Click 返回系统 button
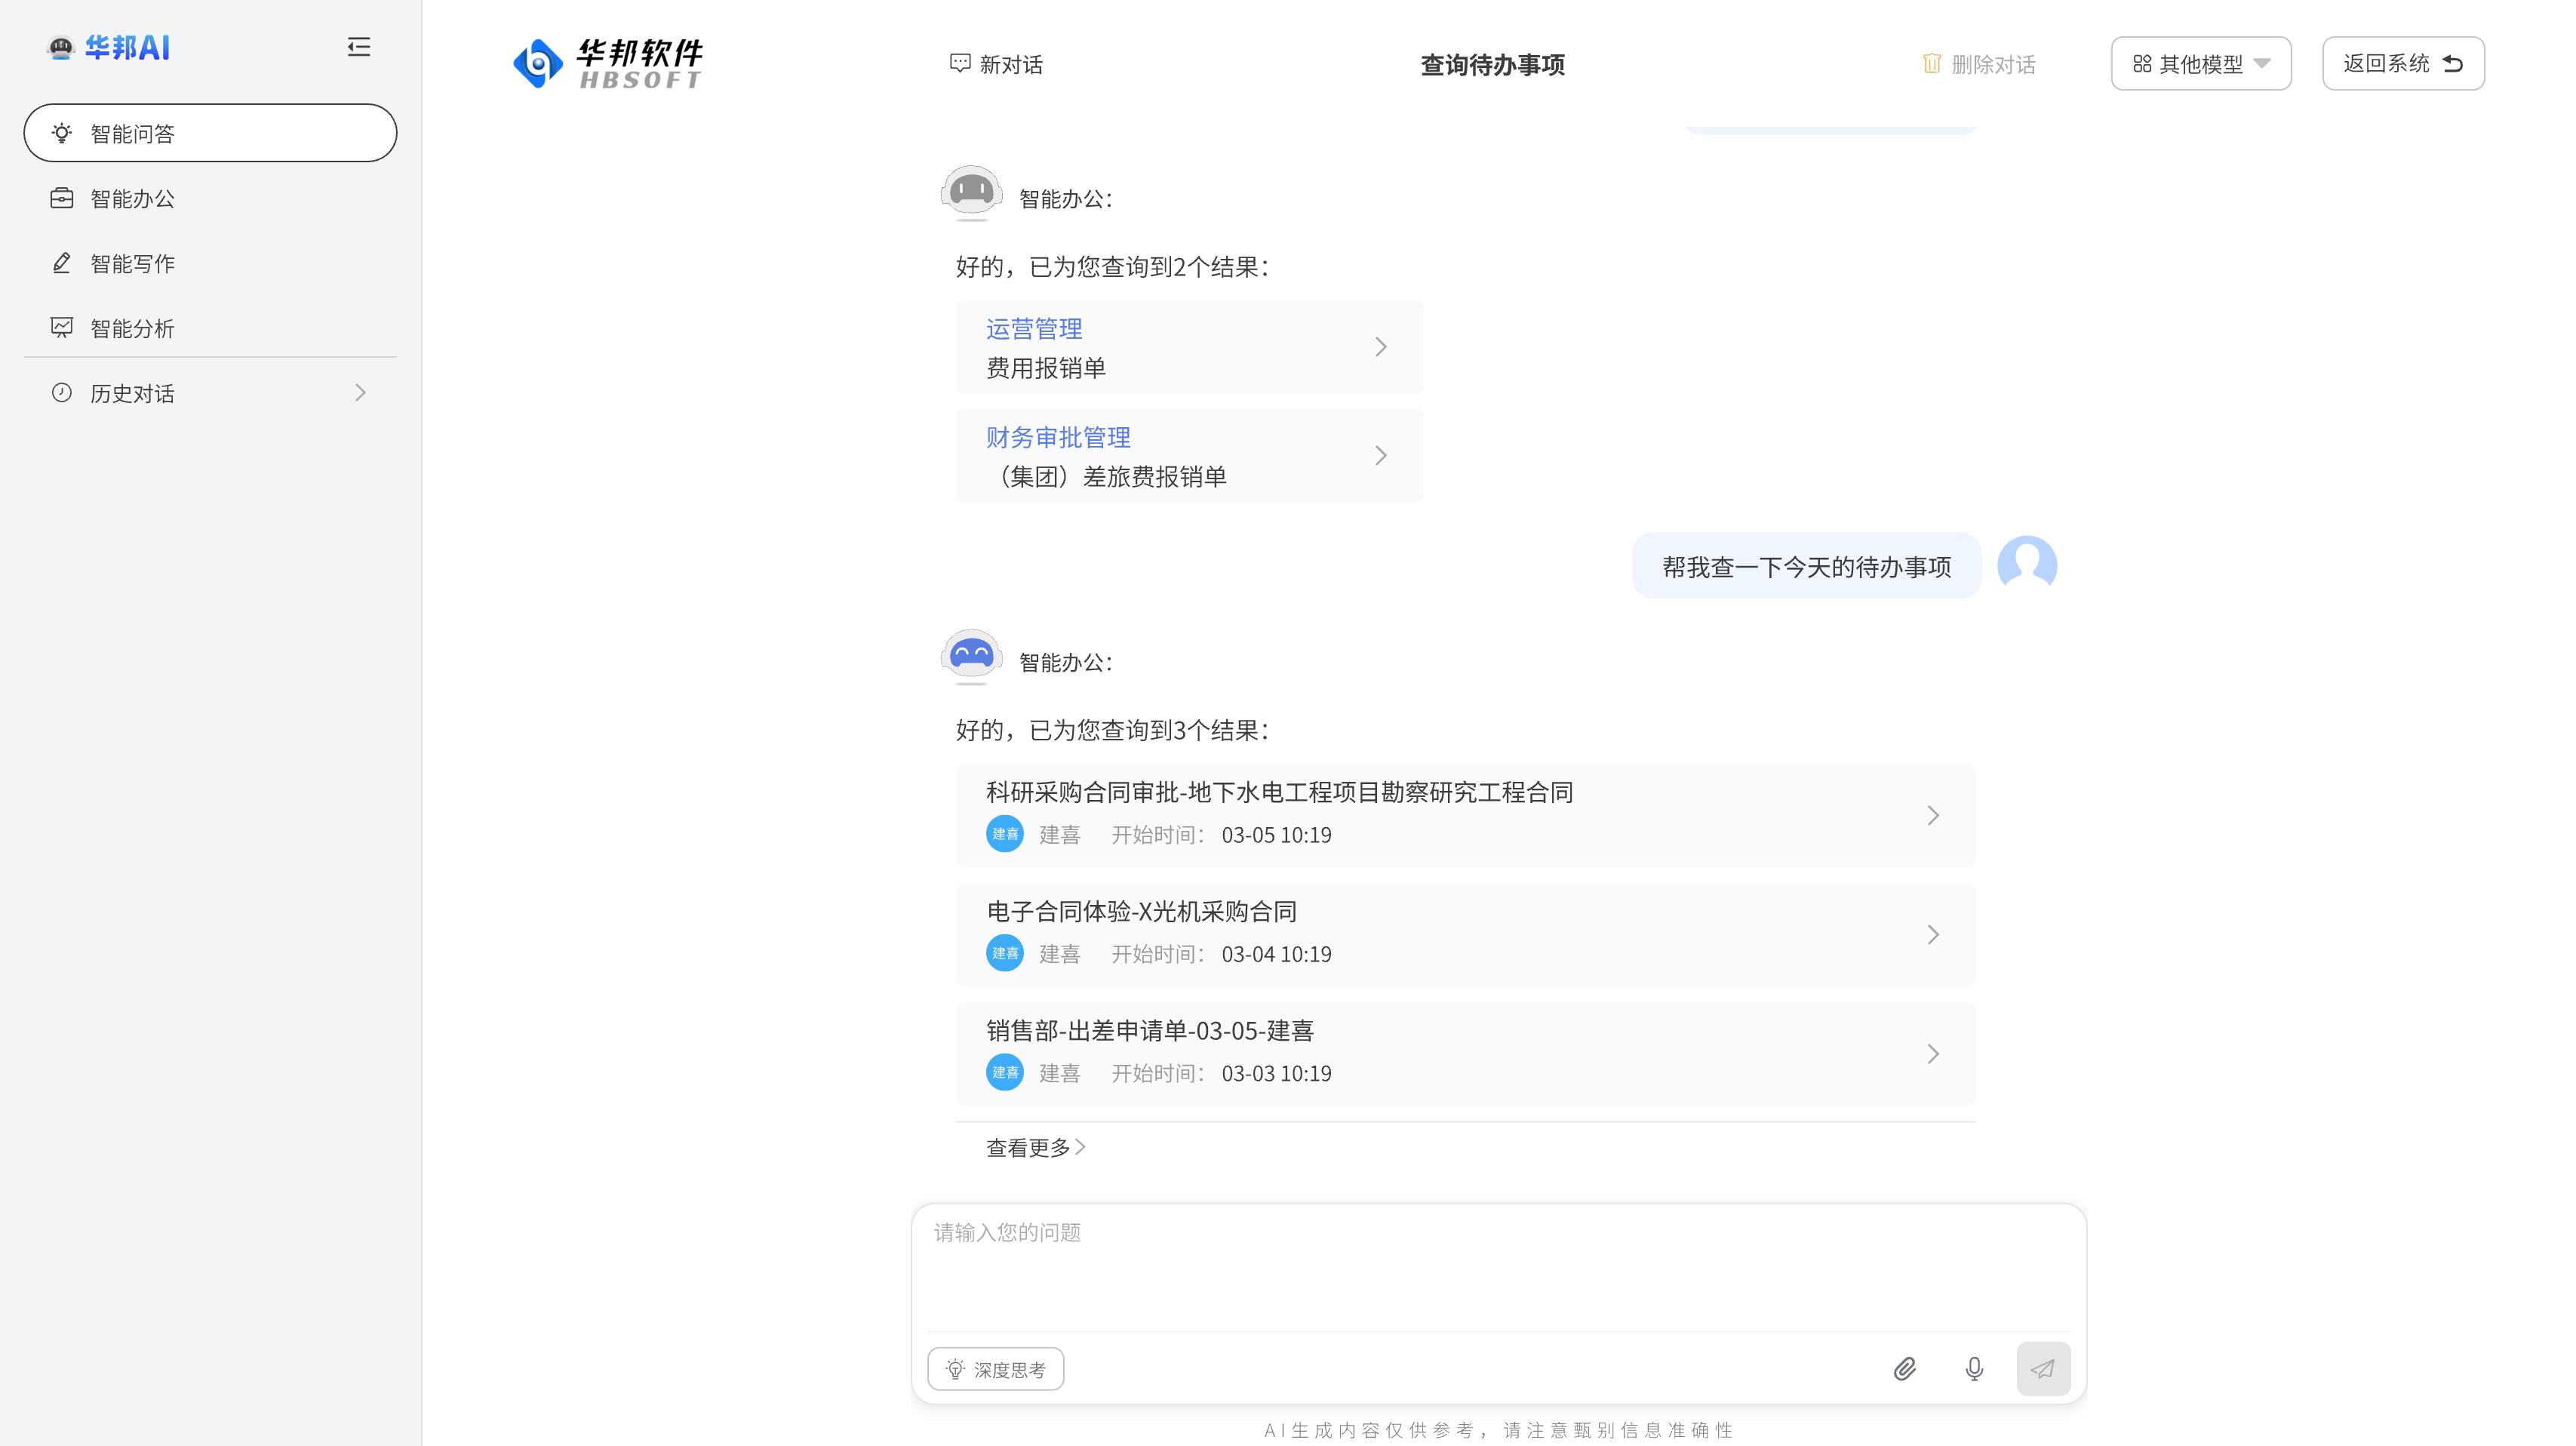2576x1446 pixels. 2403,64
